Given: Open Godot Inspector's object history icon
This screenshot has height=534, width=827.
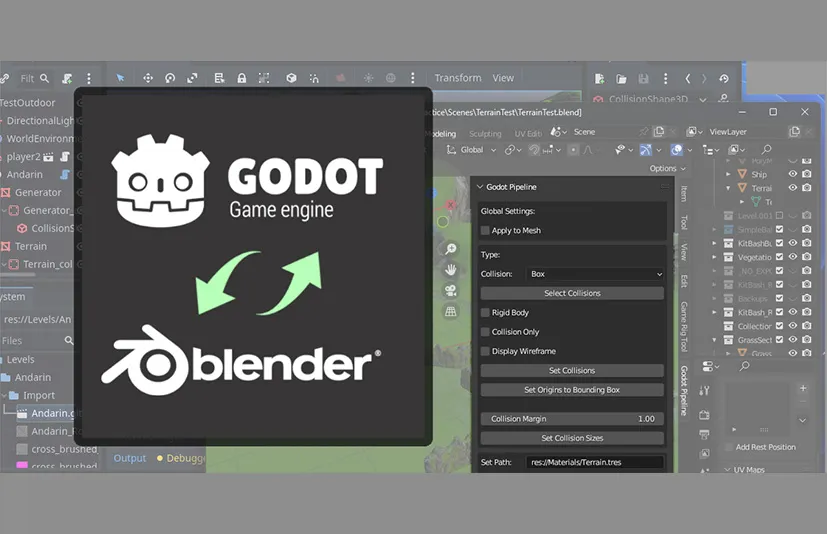Looking at the screenshot, I should click(x=724, y=79).
